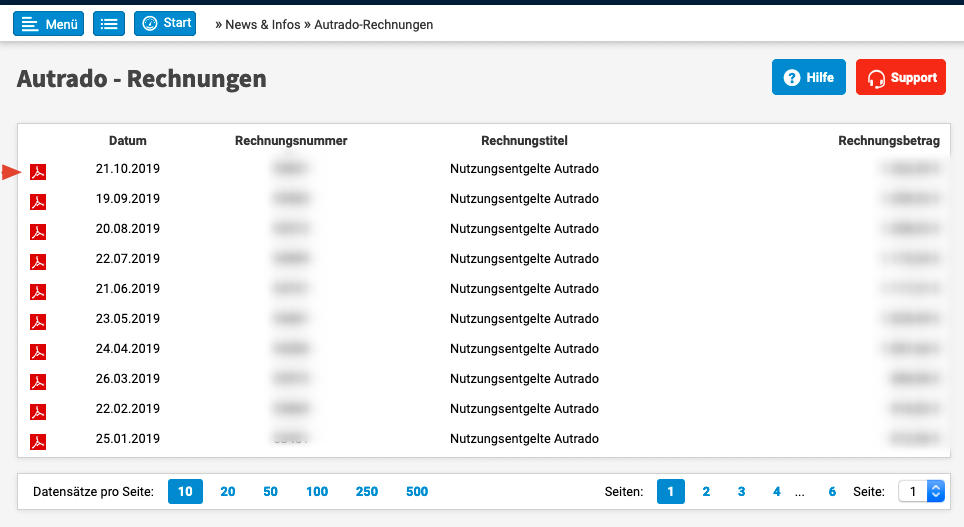The width and height of the screenshot is (964, 527).
Task: Click the list view icon button
Action: click(x=109, y=24)
